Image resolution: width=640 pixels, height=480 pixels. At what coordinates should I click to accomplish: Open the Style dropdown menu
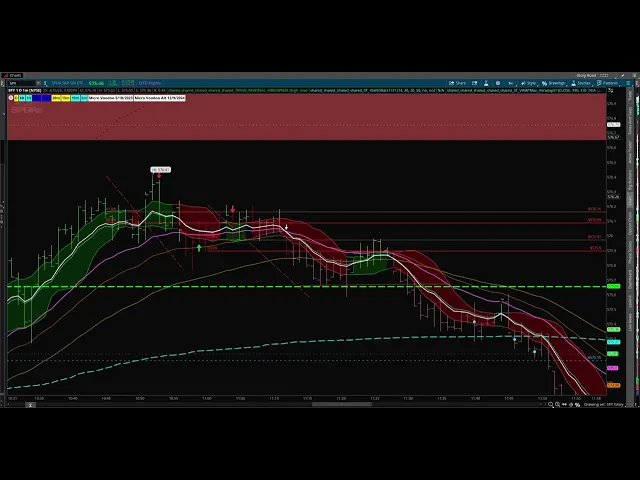[529, 83]
